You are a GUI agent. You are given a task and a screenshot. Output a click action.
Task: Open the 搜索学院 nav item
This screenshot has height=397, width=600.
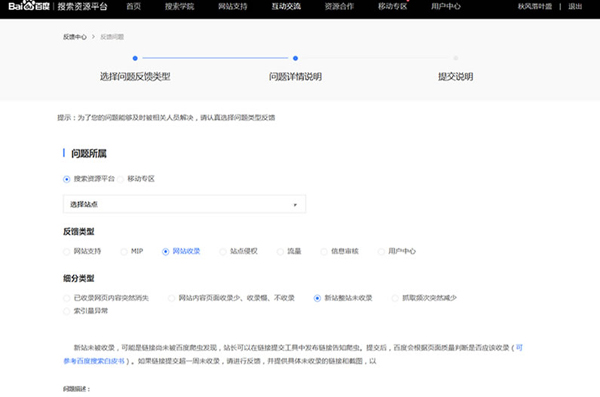pos(179,6)
